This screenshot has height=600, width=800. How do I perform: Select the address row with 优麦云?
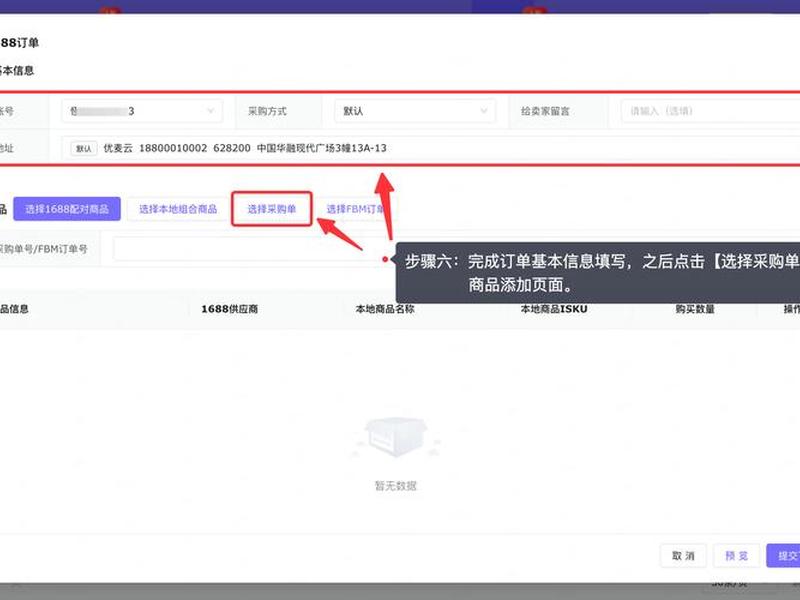pos(430,148)
